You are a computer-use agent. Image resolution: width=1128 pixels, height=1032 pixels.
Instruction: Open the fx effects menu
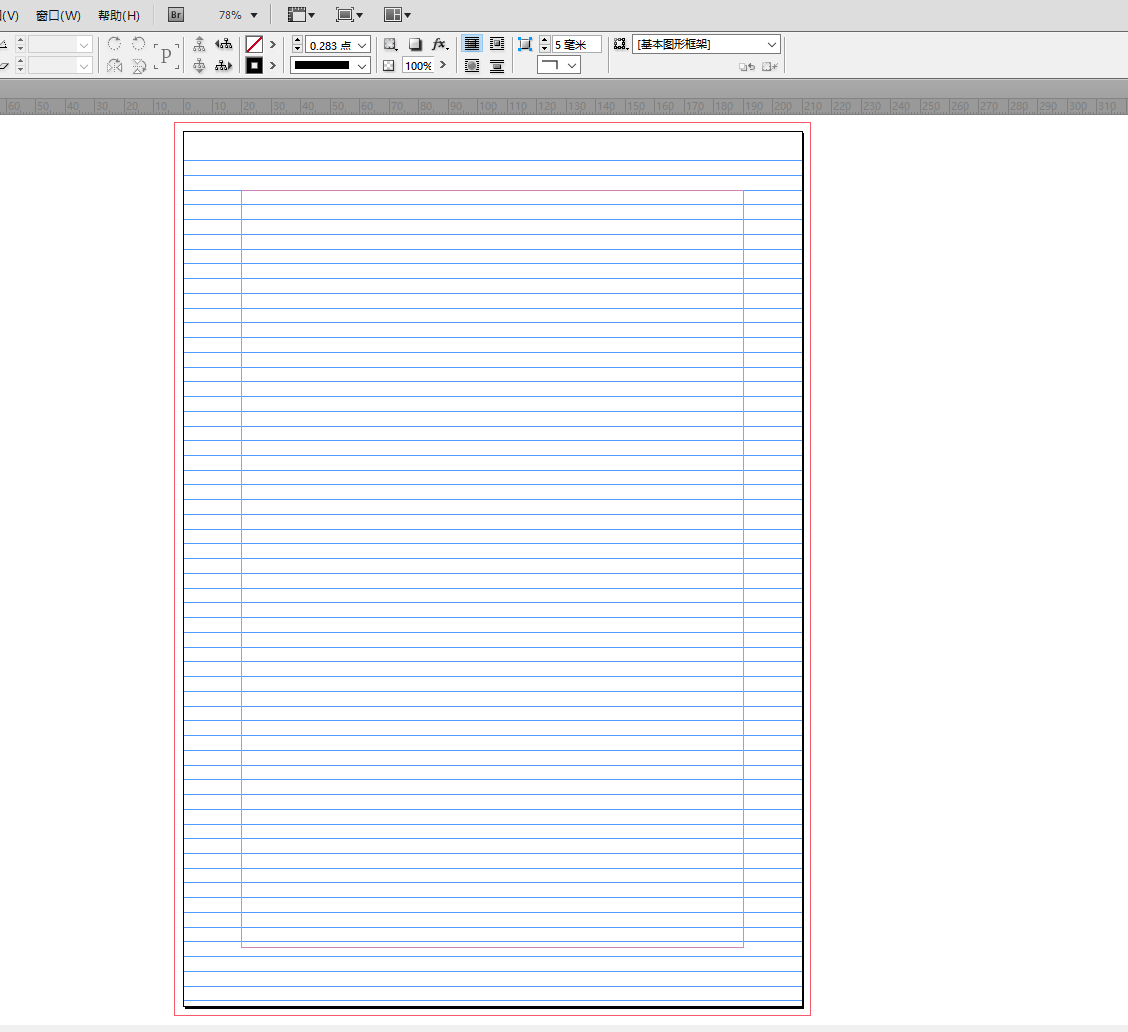439,45
